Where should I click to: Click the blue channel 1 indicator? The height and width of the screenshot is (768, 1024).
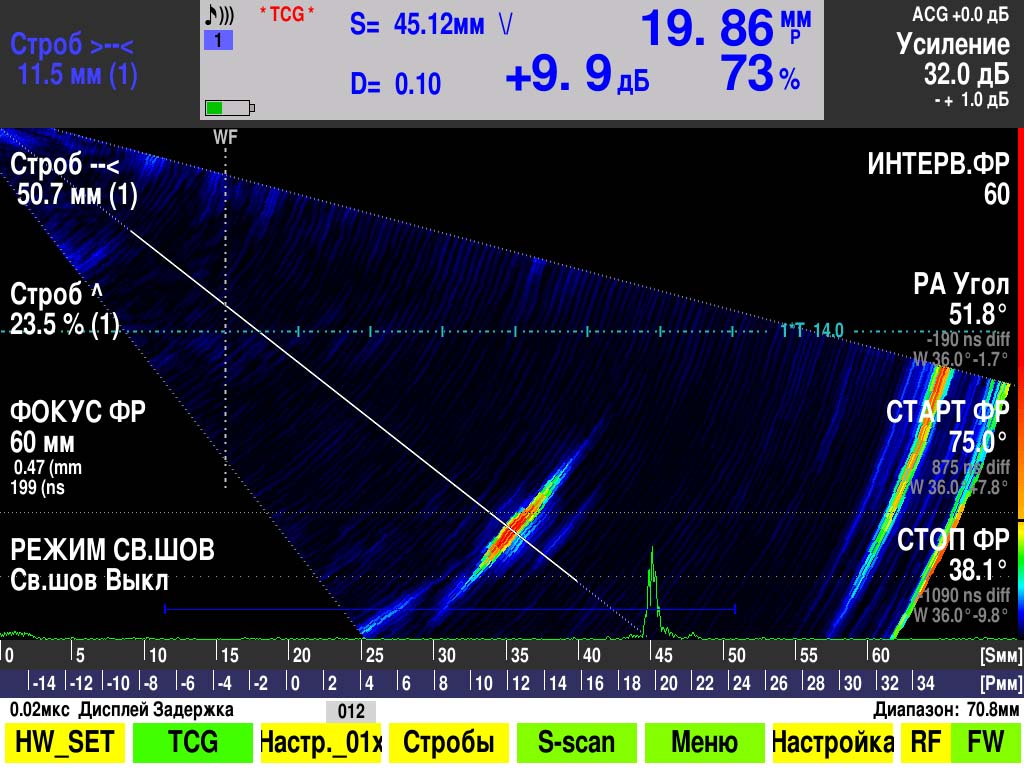tap(218, 41)
